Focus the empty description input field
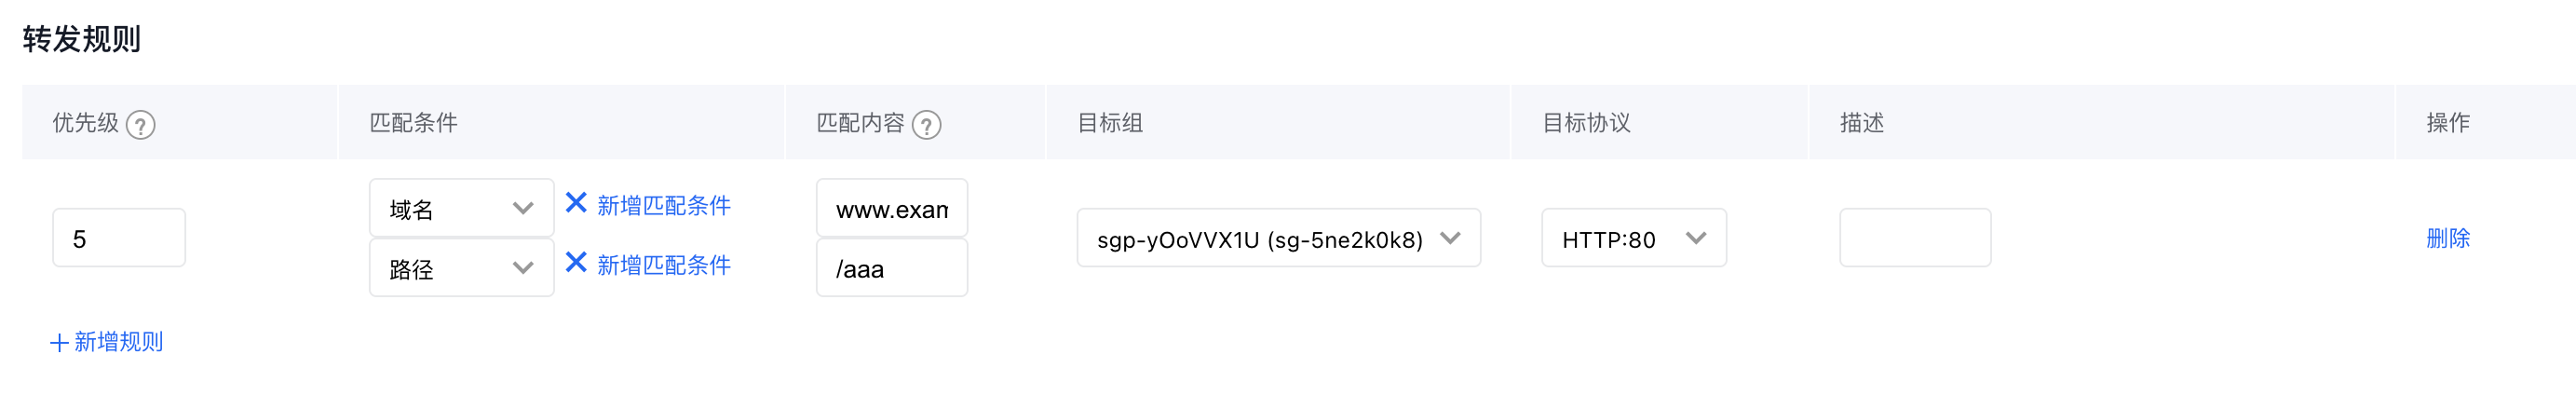 1915,238
